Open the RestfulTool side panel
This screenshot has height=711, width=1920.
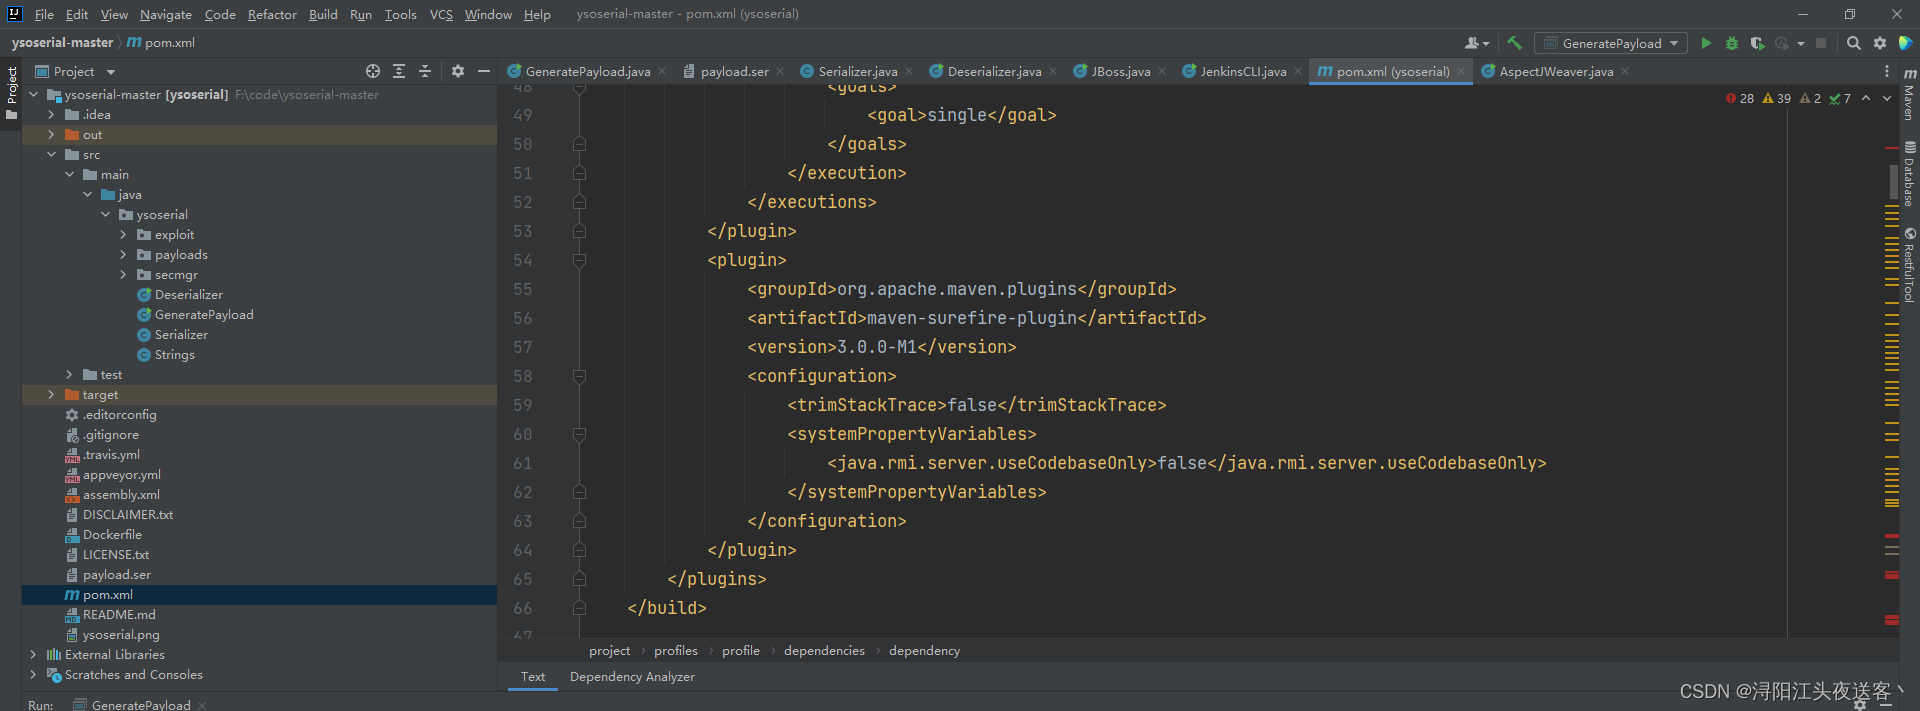1909,265
